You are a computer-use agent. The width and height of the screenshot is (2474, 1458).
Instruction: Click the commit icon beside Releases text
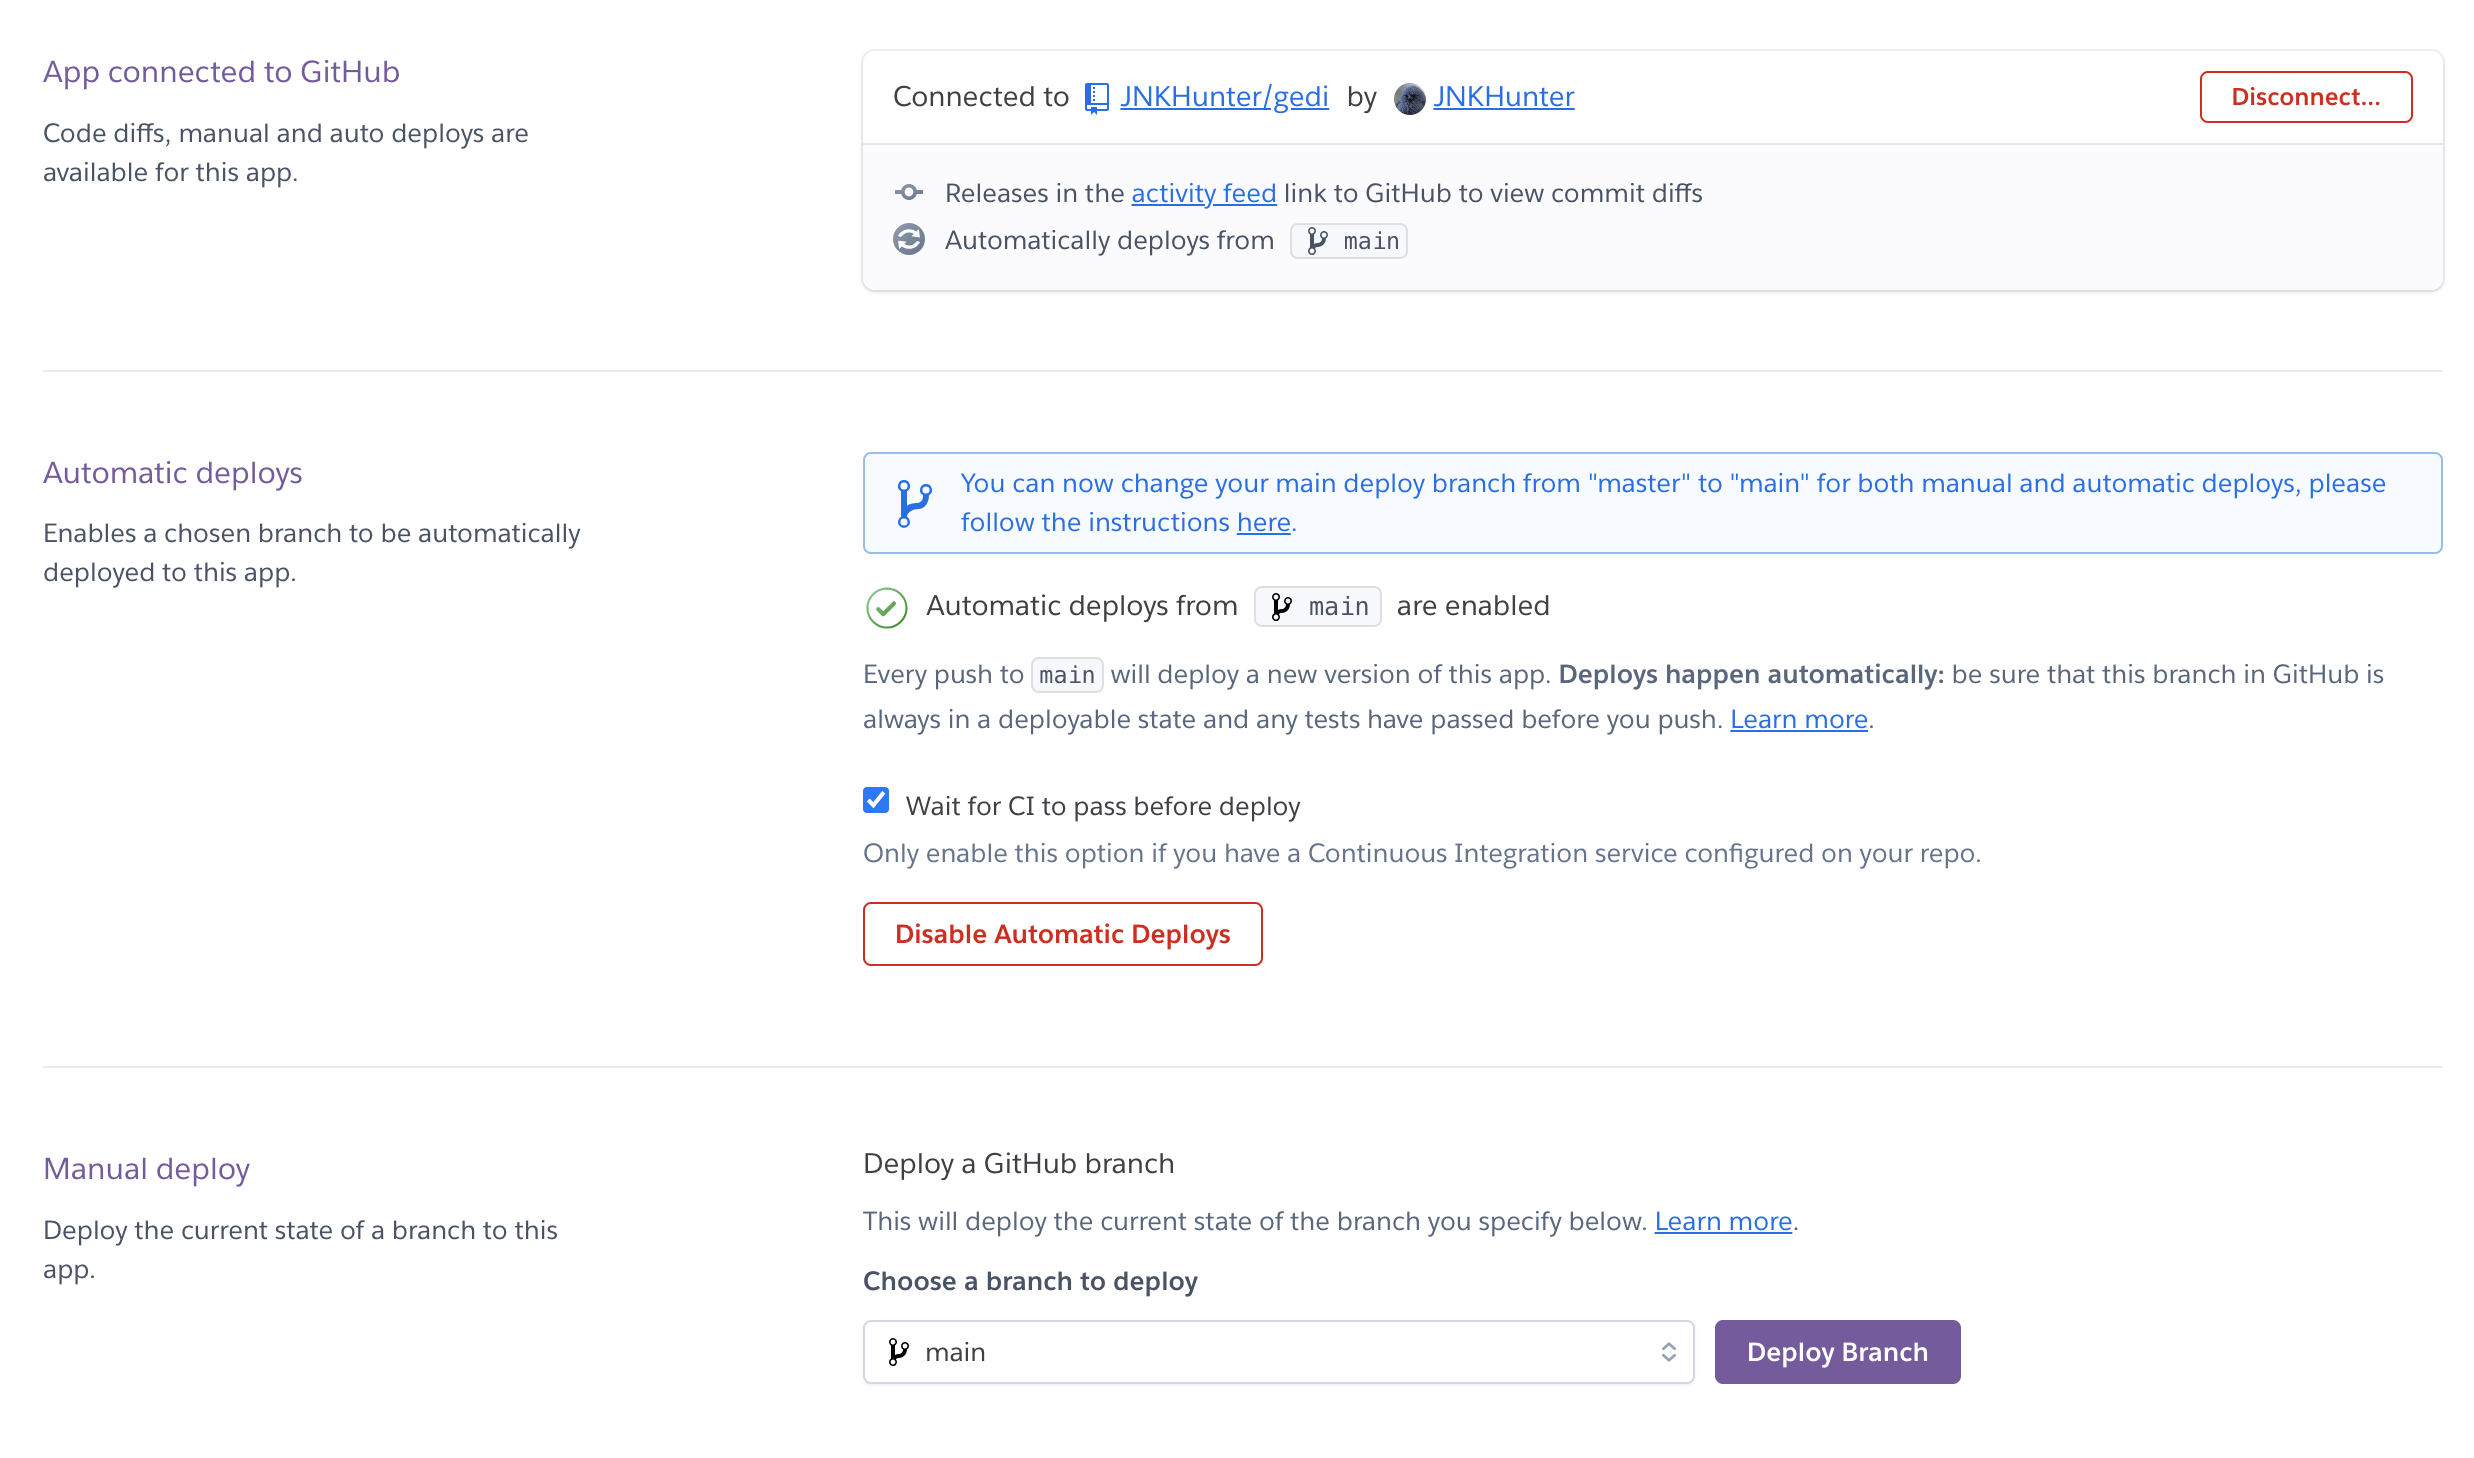point(908,192)
